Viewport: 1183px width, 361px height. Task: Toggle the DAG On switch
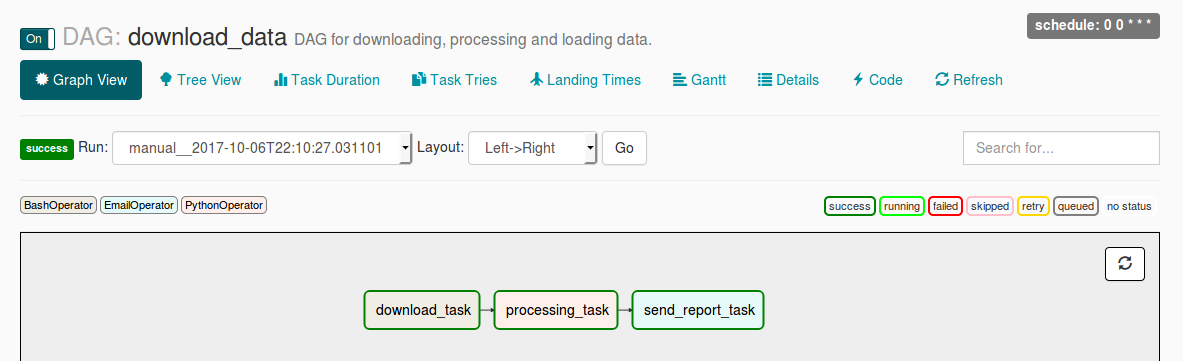[x=38, y=39]
